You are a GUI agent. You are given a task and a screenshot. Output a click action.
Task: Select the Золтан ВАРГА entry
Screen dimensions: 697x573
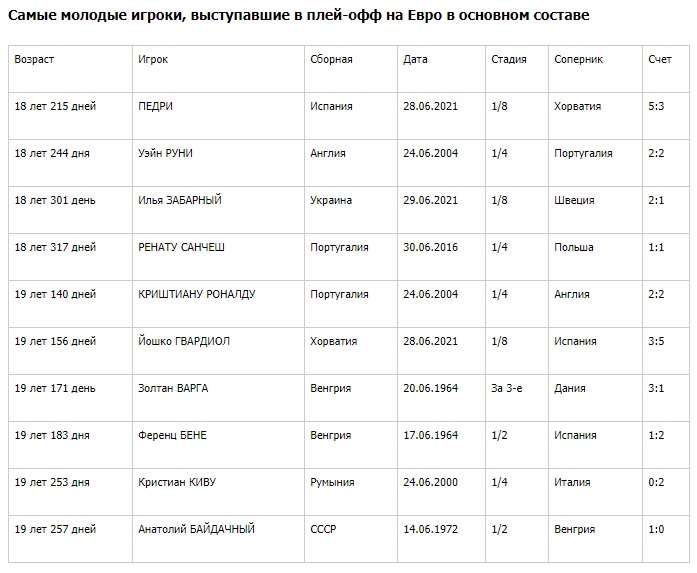click(173, 389)
